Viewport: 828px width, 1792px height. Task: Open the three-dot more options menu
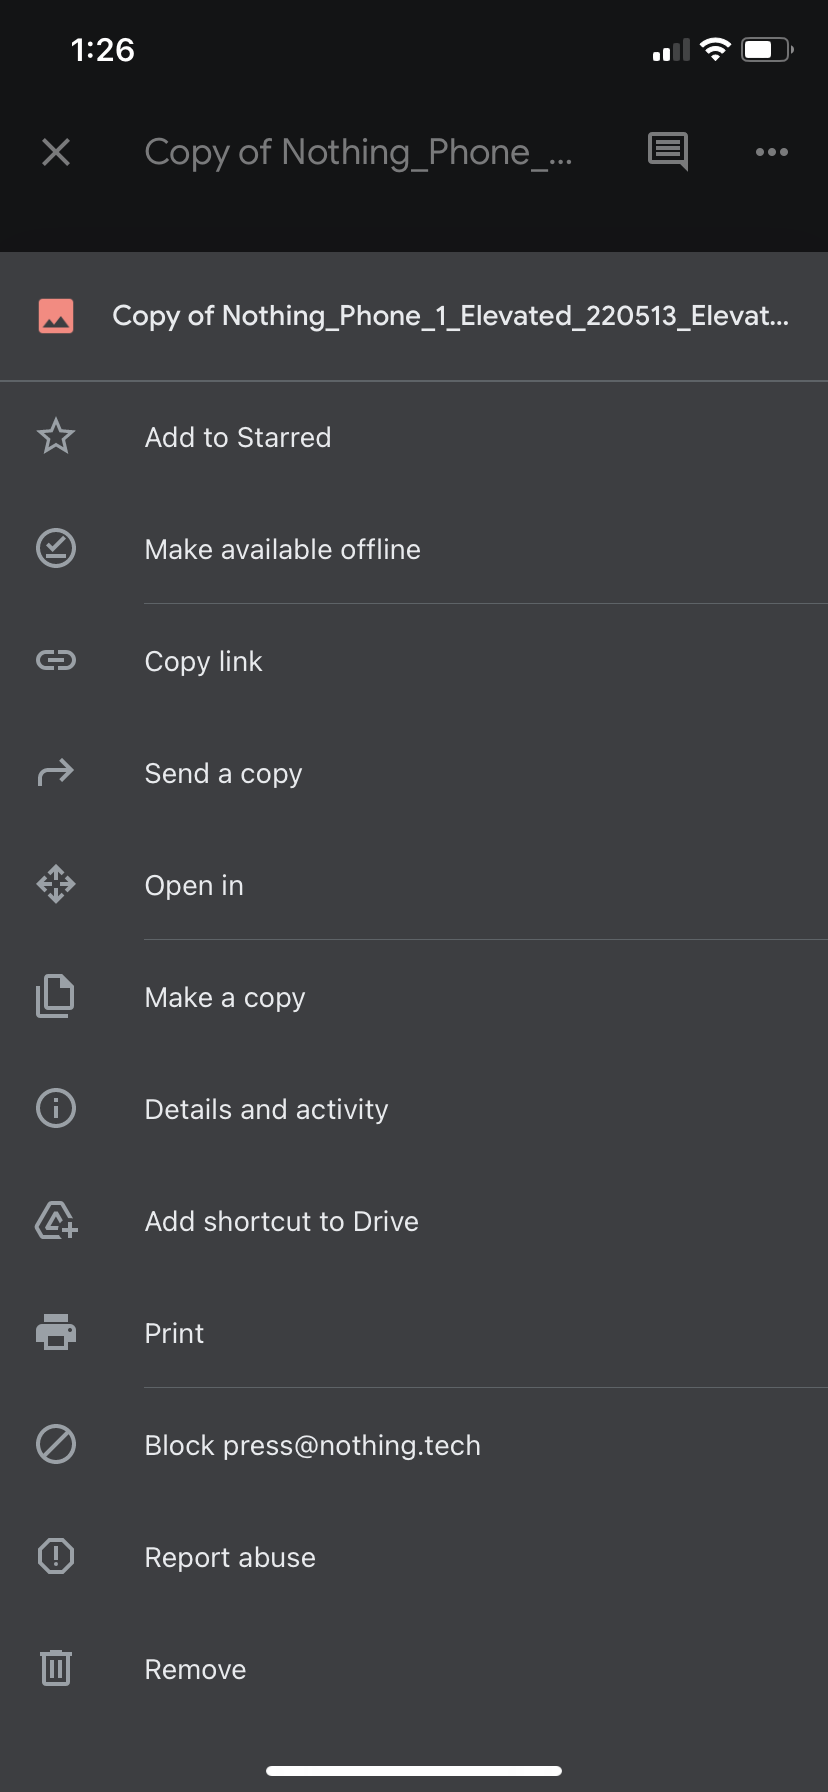click(x=772, y=152)
